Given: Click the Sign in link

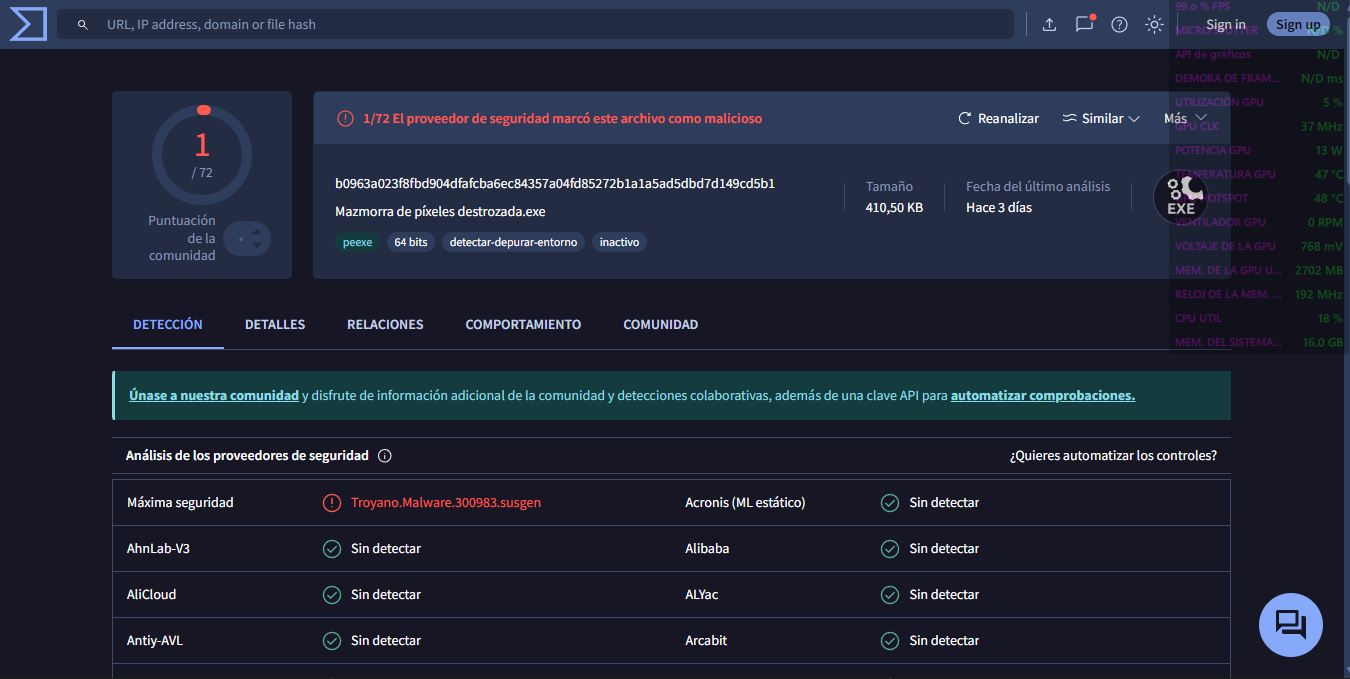Looking at the screenshot, I should click(x=1225, y=24).
